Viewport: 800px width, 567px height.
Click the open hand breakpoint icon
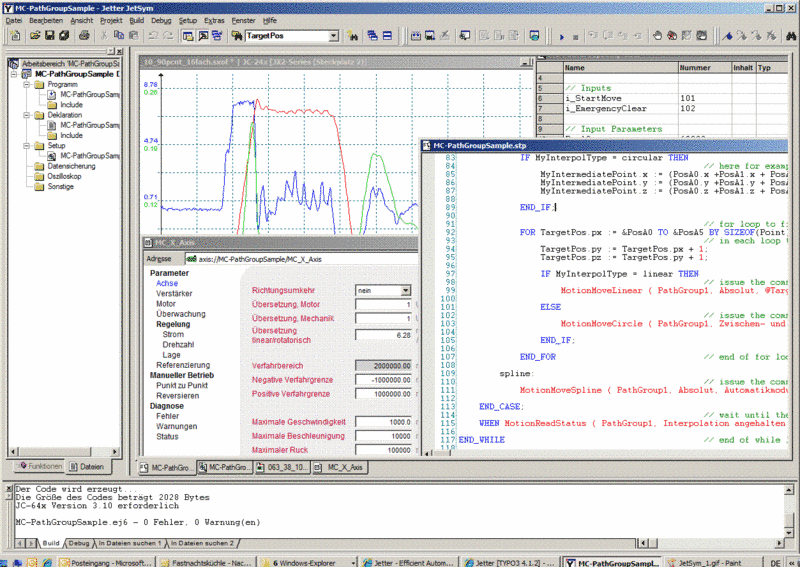pos(657,36)
